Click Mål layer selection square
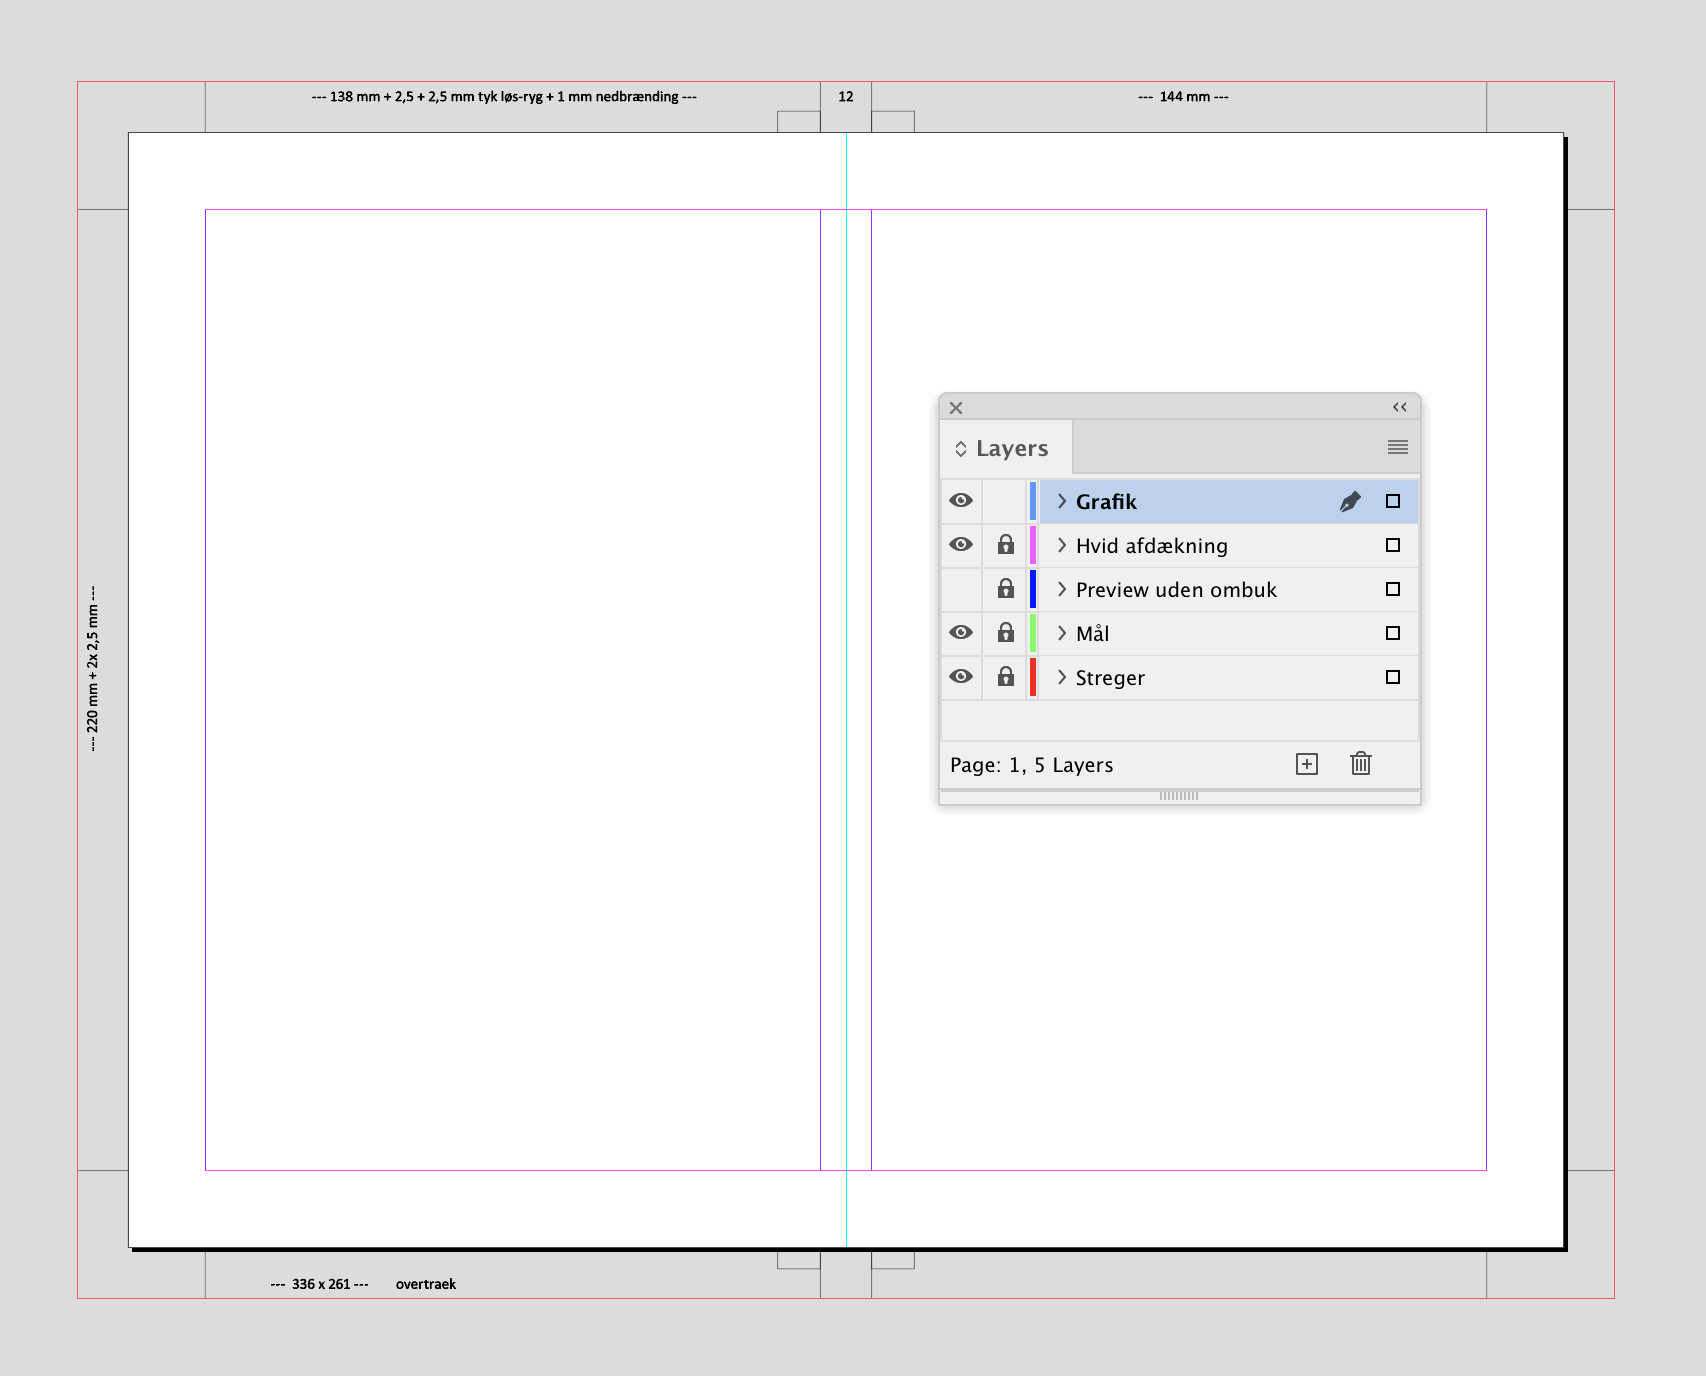Screen dimensions: 1706x1376 [x=1393, y=633]
